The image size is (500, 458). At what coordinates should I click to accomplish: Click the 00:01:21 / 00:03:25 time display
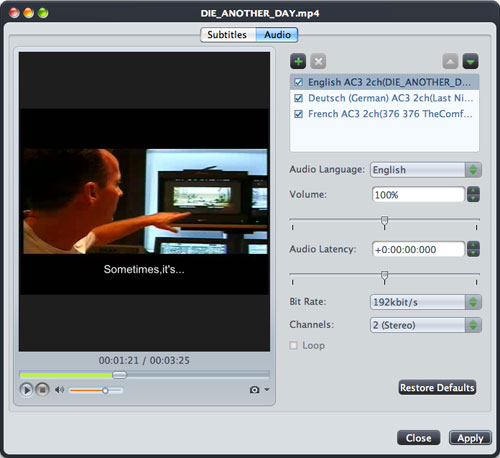click(144, 360)
